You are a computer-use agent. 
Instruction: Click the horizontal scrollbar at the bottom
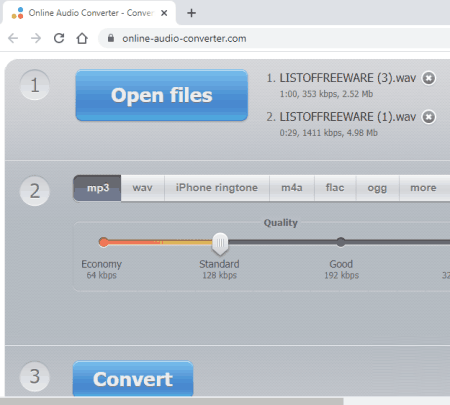point(172,401)
